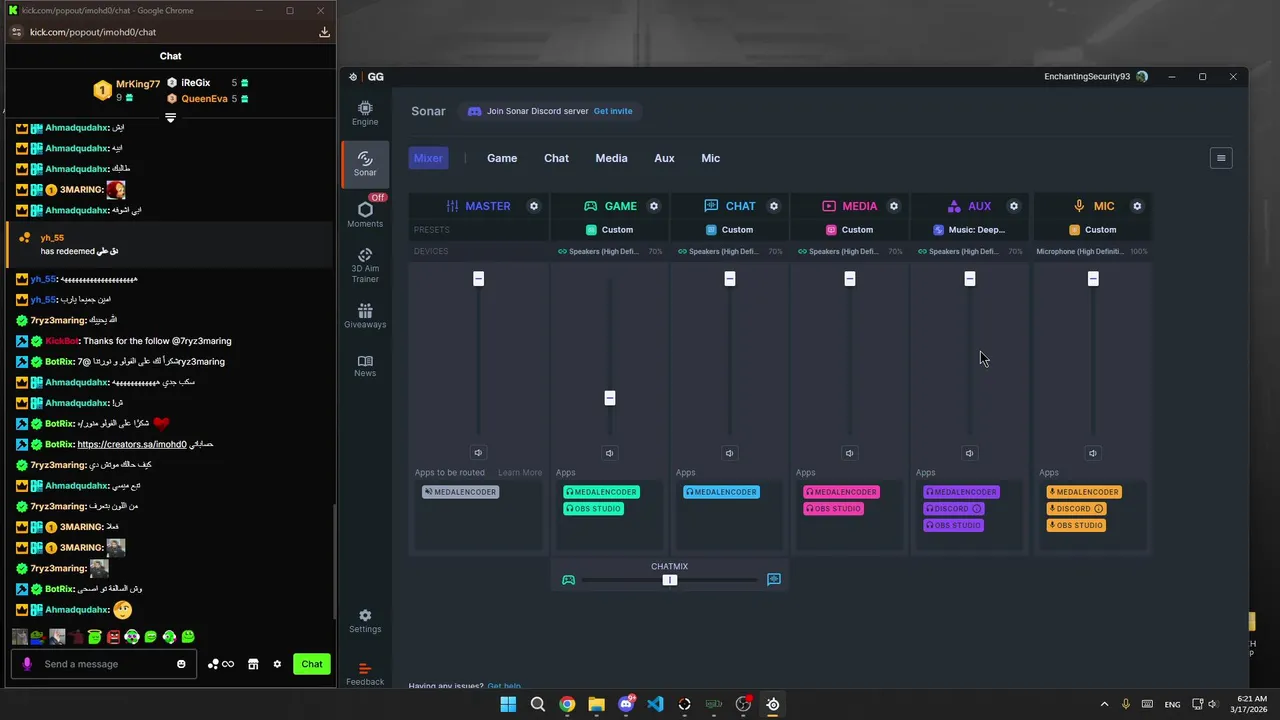1280x720 pixels.
Task: Open GG Settings in the sidebar
Action: tap(365, 621)
